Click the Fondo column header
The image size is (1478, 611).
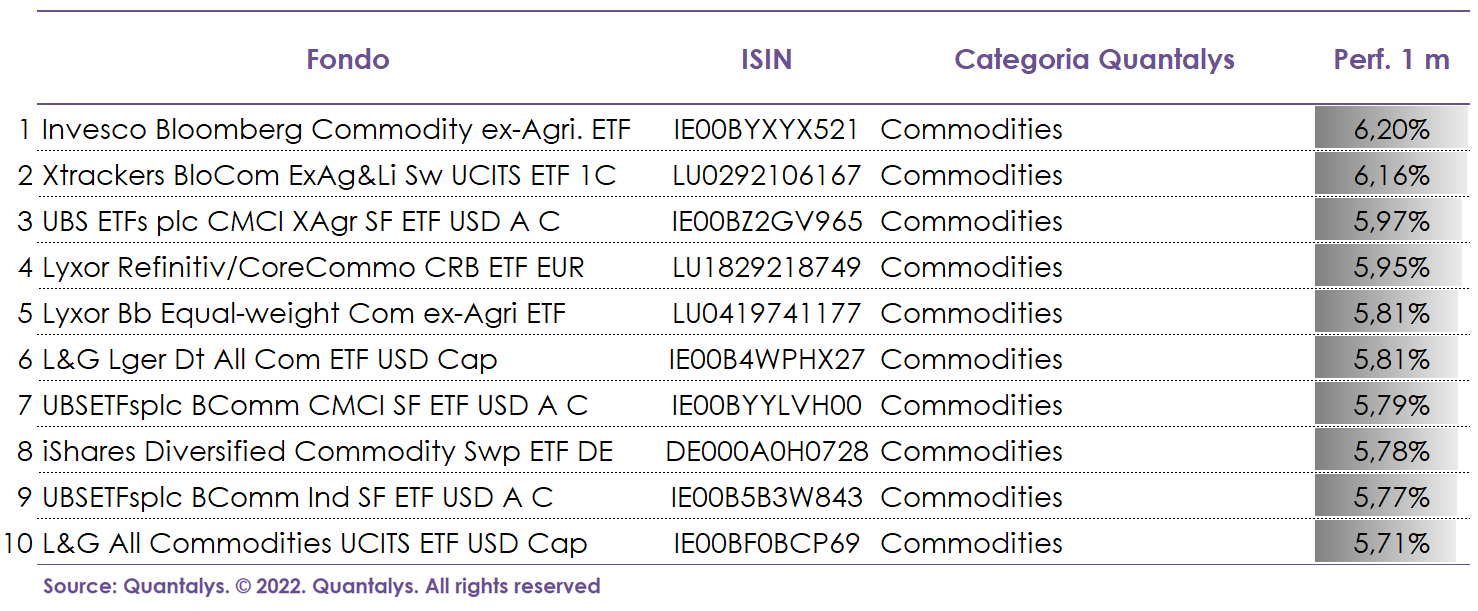click(x=347, y=59)
